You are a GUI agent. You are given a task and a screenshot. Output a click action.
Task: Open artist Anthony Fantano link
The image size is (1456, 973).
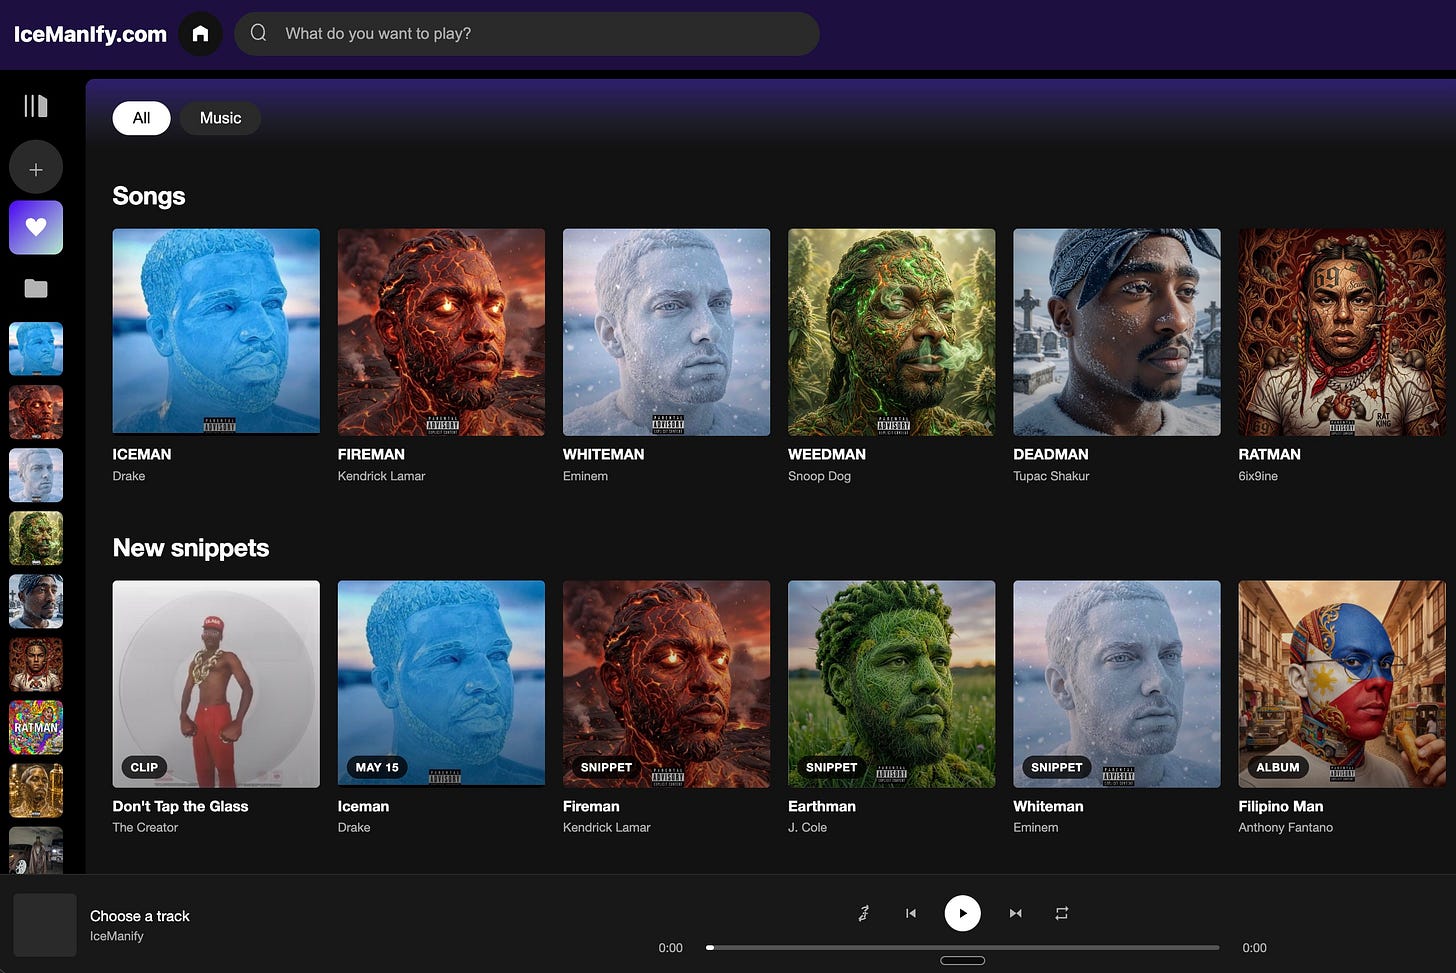(1285, 827)
